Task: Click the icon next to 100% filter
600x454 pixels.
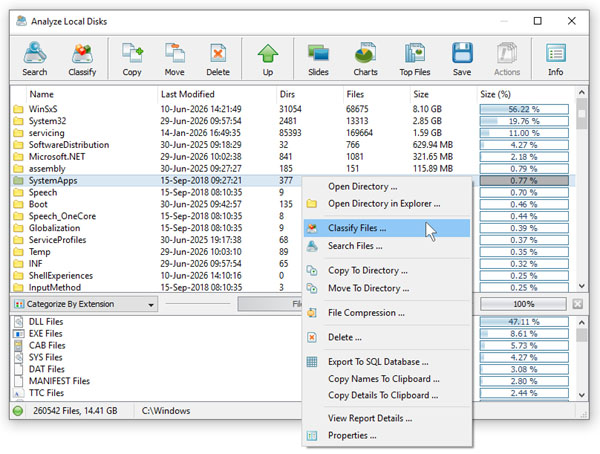Action: coord(577,304)
